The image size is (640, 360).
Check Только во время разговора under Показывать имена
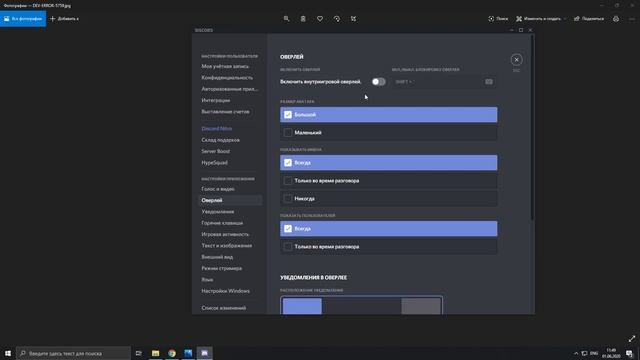click(288, 180)
